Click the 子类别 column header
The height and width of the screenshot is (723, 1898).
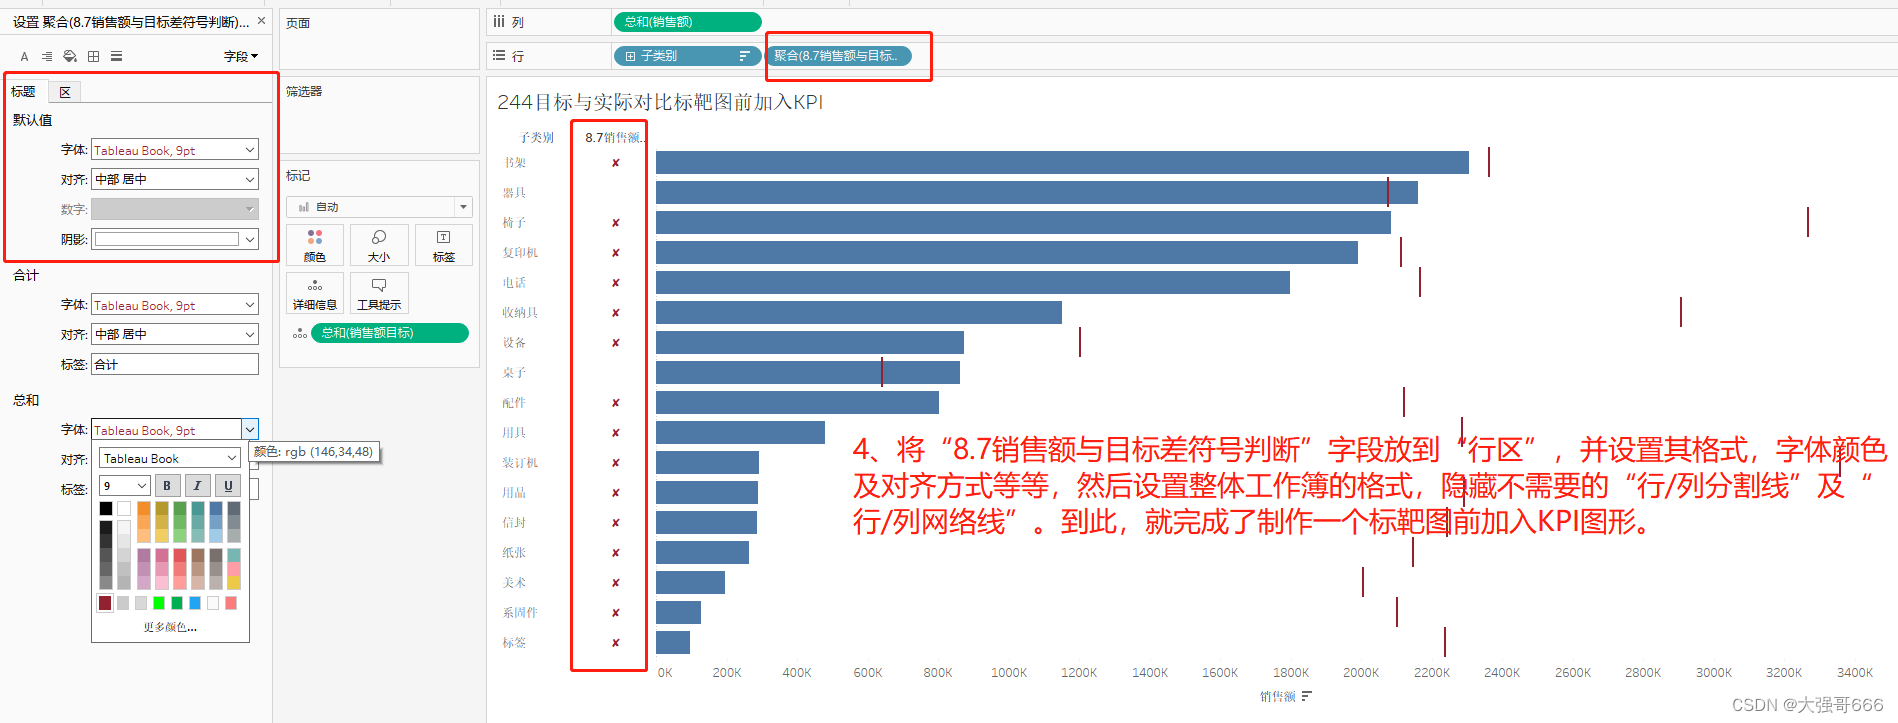click(537, 137)
